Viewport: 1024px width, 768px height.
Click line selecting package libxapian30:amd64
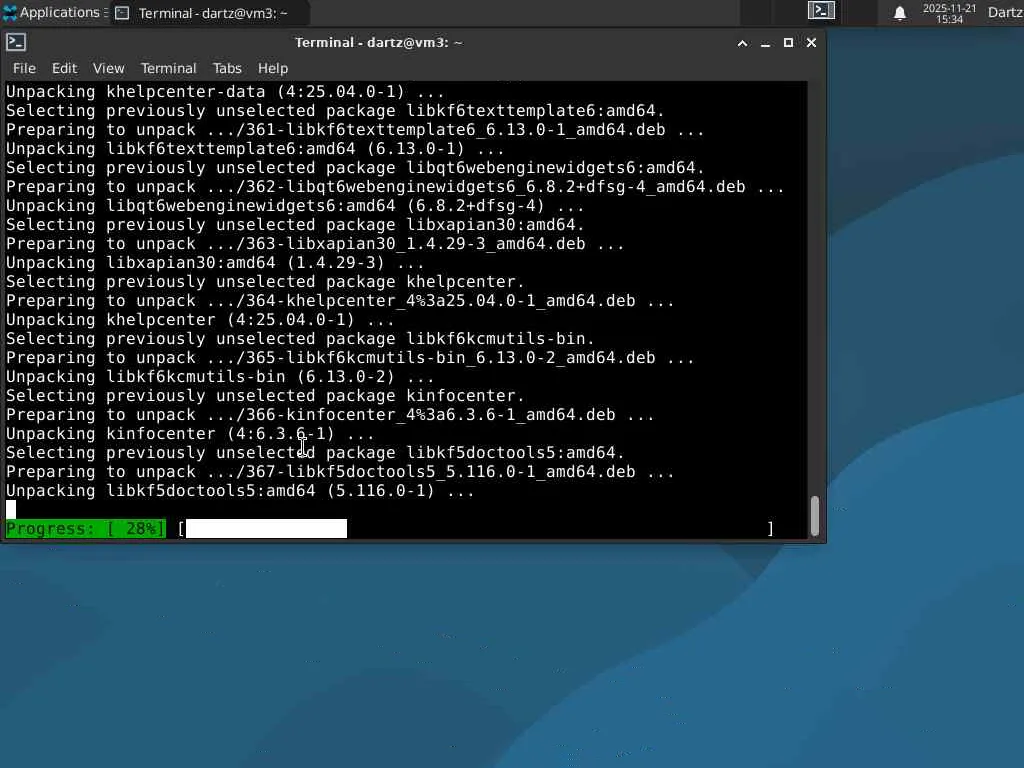295,224
